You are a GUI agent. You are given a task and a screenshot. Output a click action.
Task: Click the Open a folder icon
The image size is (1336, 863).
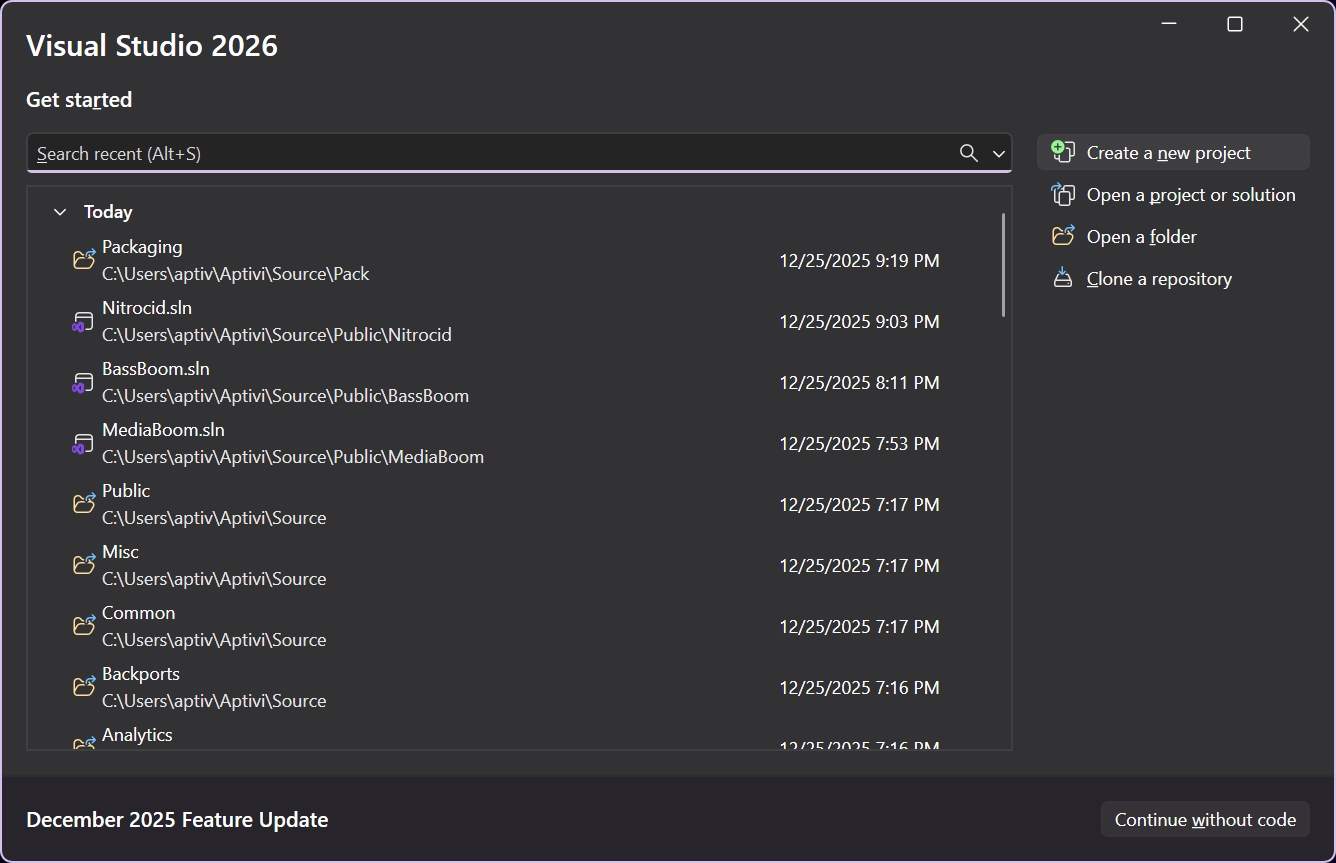pyautogui.click(x=1063, y=237)
